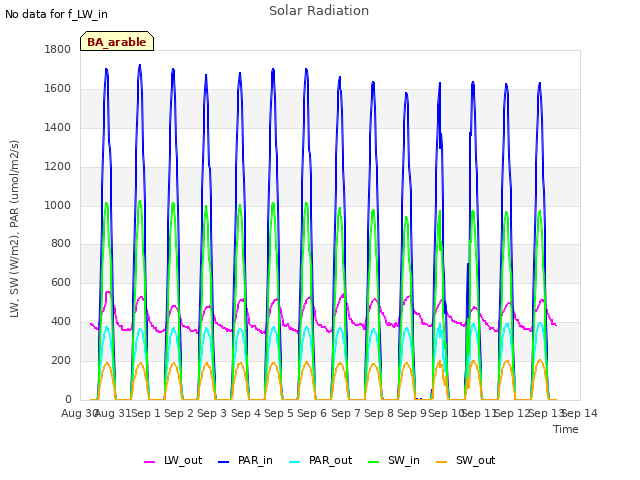Screen dimensions: 640x480
Task: Click the Sep 7 x-axis date label
Action: tap(346, 413)
